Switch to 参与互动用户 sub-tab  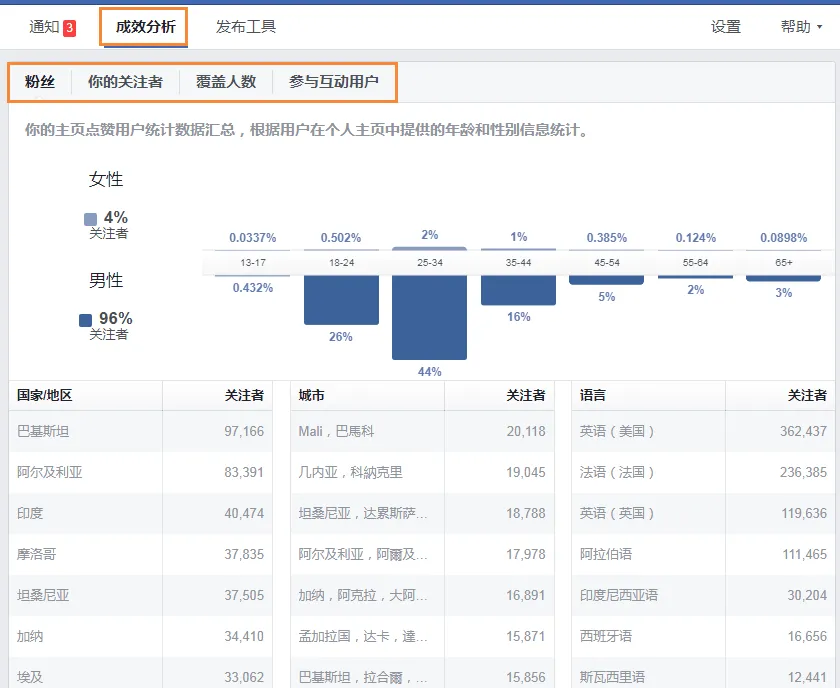click(334, 81)
